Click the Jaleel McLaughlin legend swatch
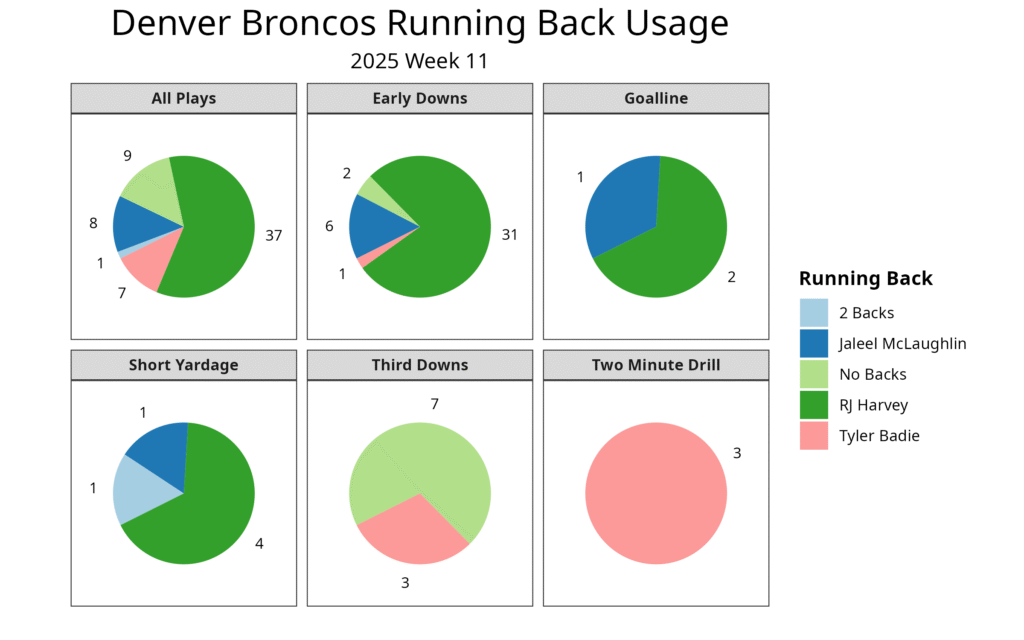The height and width of the screenshot is (640, 1024). [x=814, y=344]
